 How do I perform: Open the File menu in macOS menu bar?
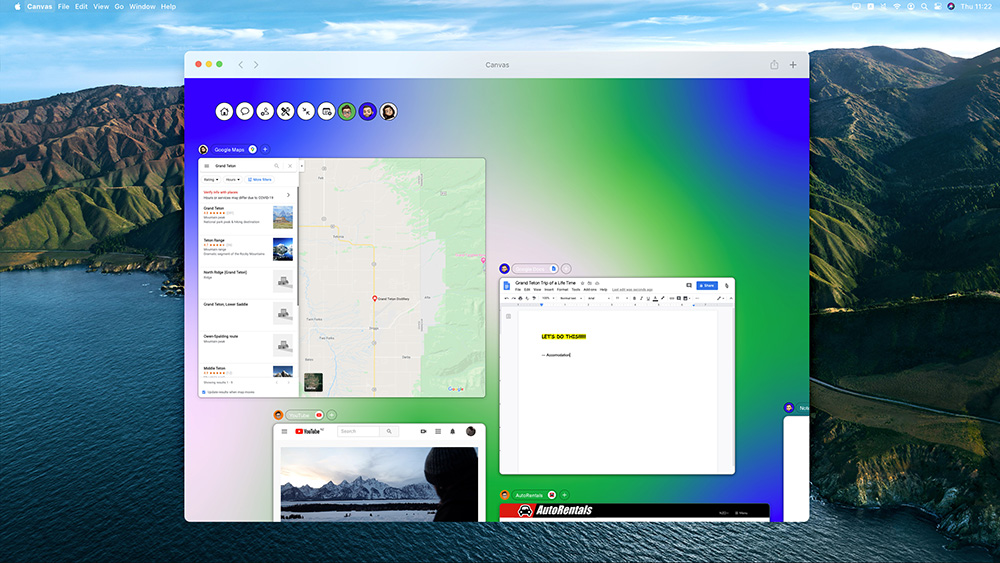click(x=63, y=6)
